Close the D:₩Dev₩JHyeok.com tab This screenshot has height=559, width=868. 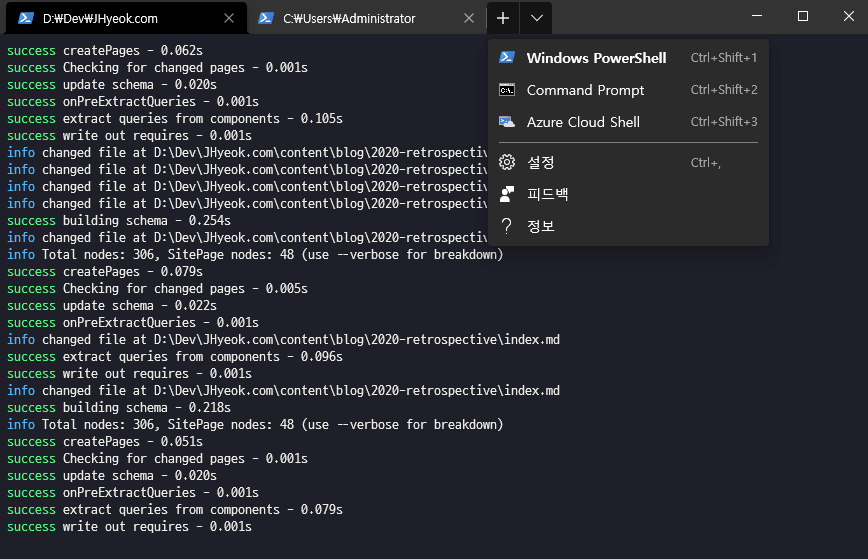point(229,18)
